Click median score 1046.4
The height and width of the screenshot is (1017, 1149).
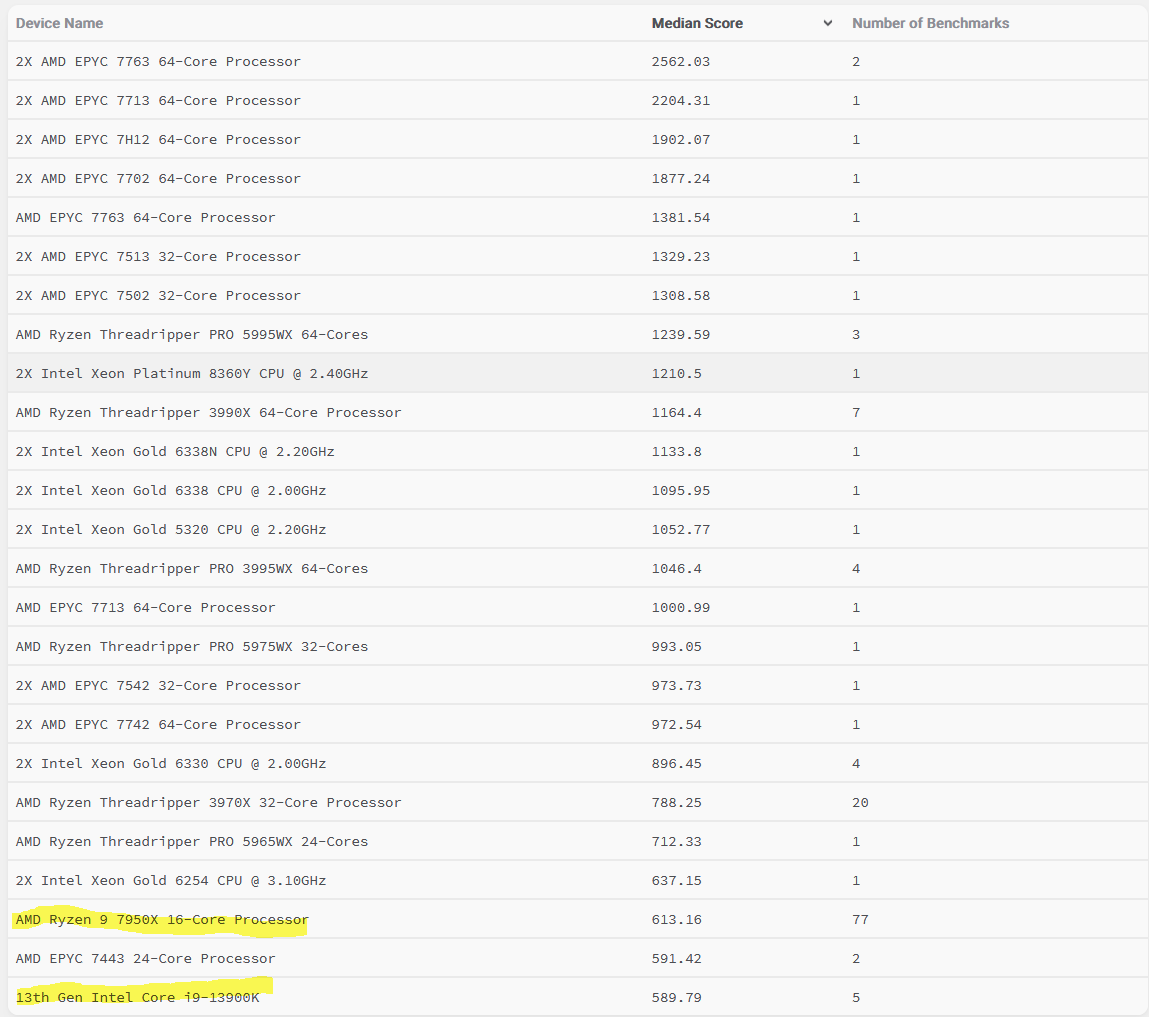pyautogui.click(x=676, y=569)
